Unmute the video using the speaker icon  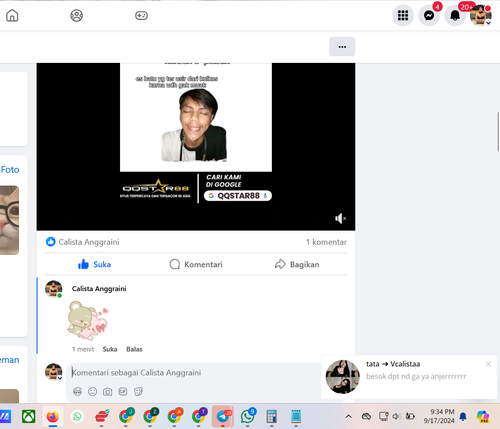(x=340, y=218)
